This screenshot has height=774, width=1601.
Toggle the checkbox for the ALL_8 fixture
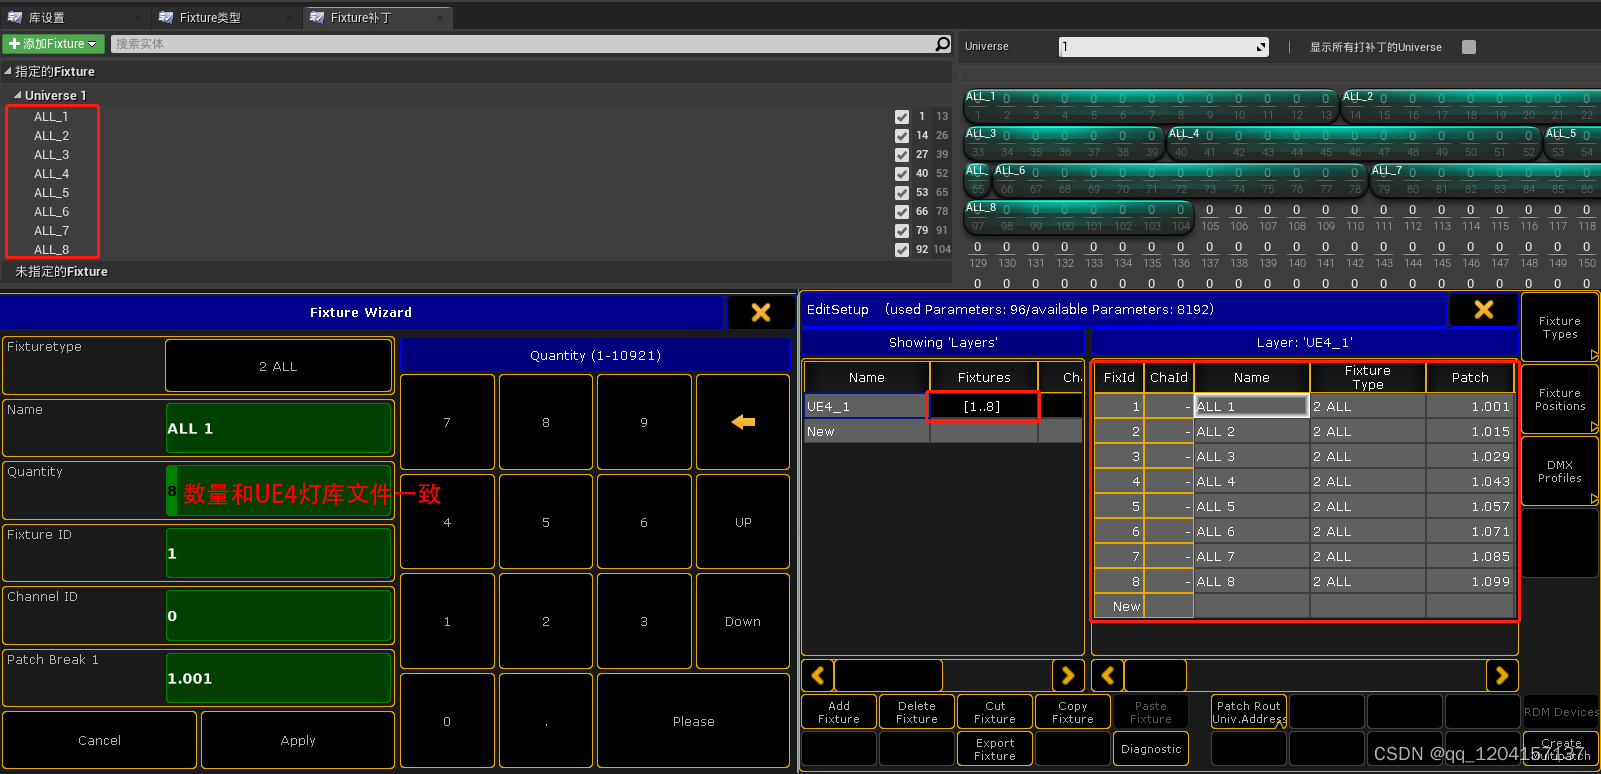point(902,249)
